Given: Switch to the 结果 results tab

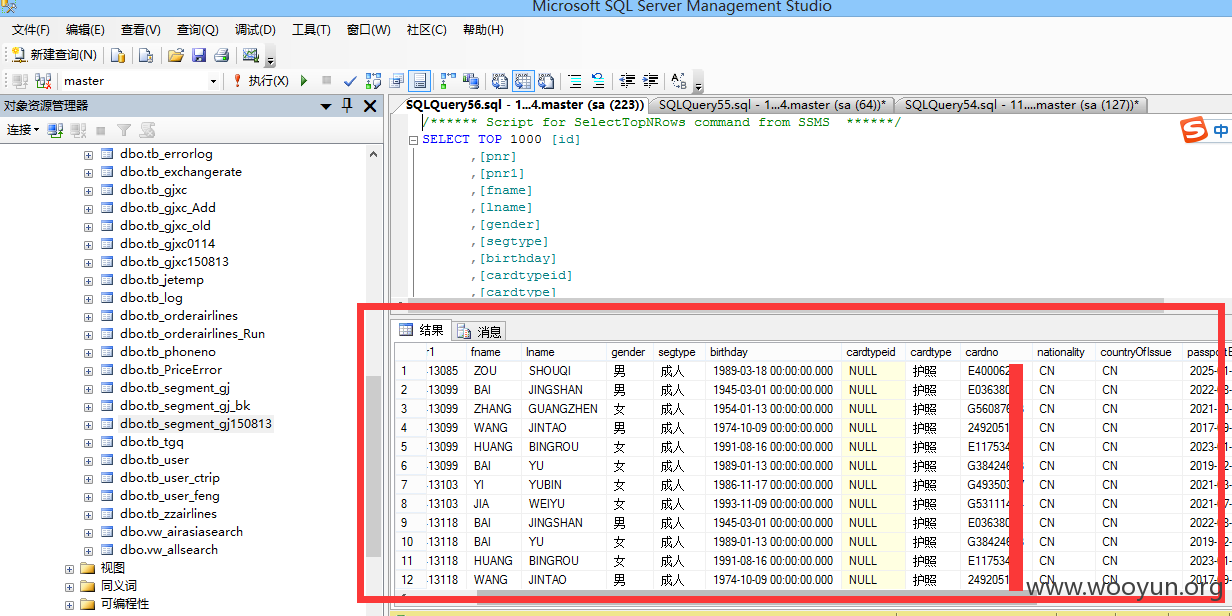Looking at the screenshot, I should 421,331.
